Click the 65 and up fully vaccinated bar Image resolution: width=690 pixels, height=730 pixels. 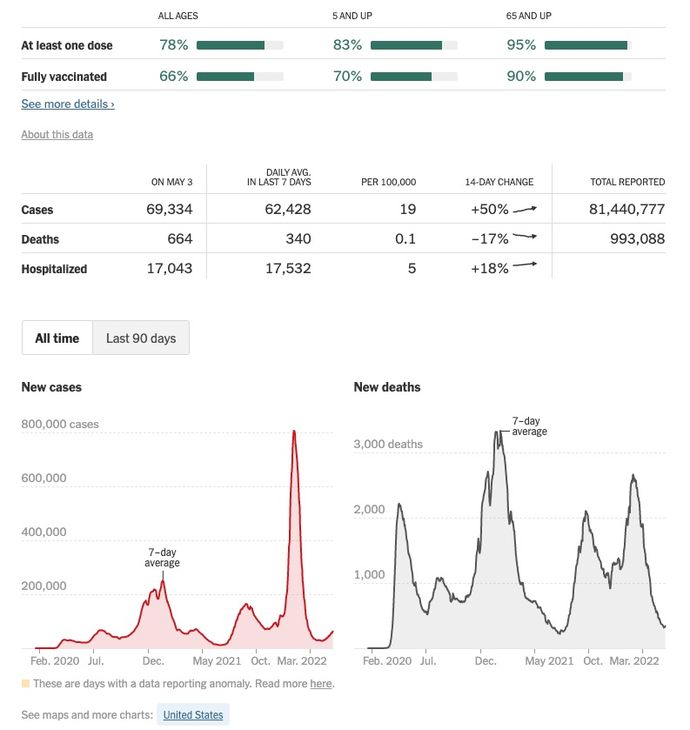coord(587,76)
